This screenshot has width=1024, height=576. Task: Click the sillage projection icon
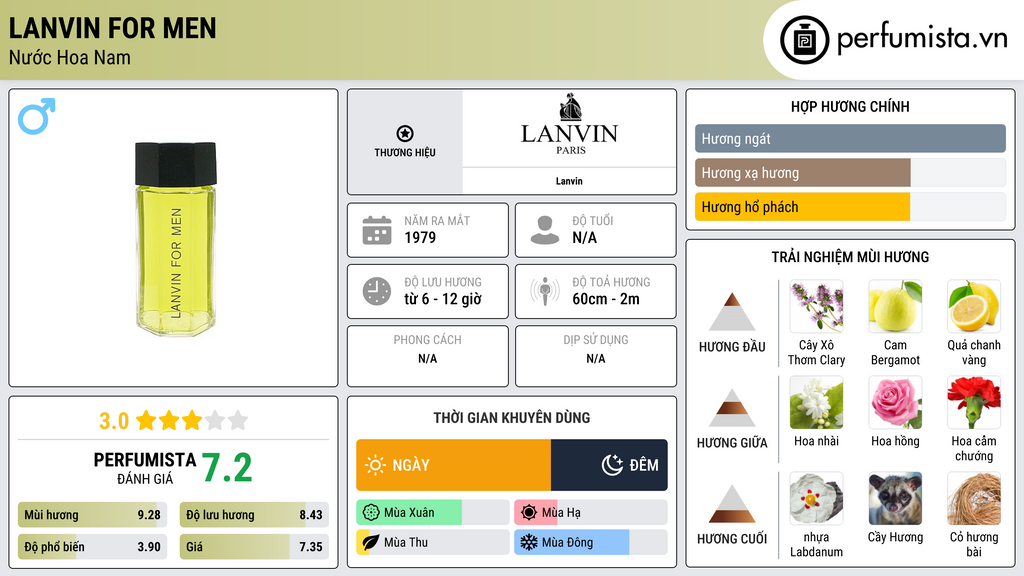pos(545,291)
